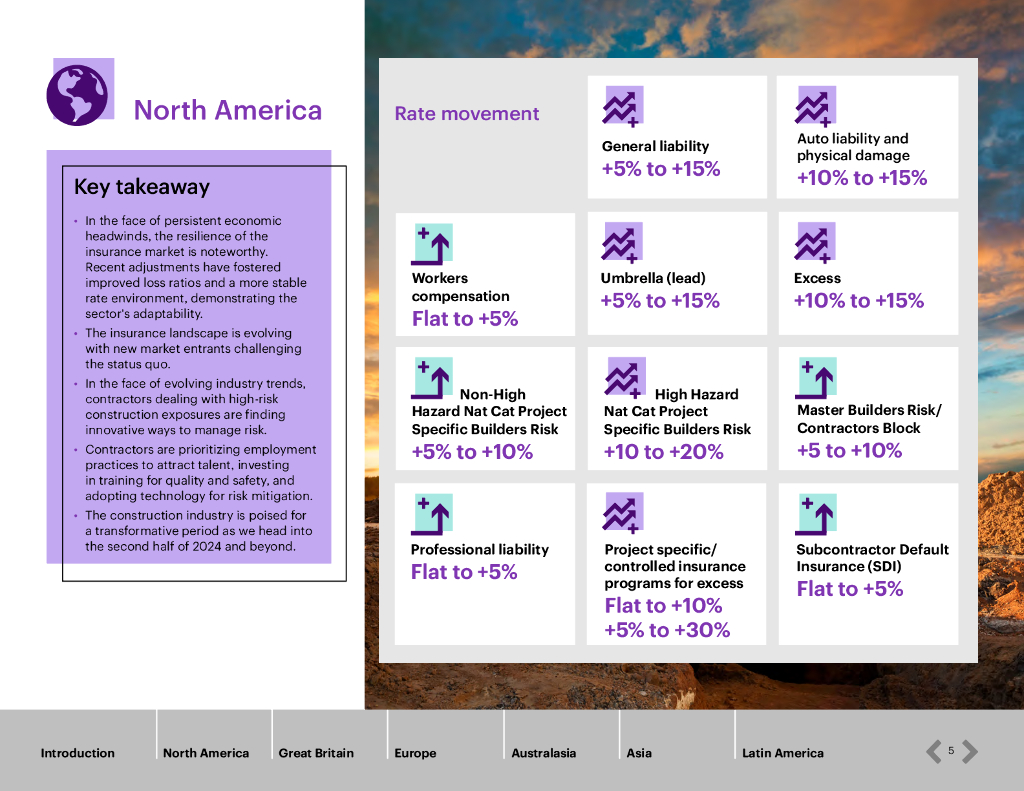Viewport: 1024px width, 791px height.
Task: Click the Key takeaway heading
Action: click(142, 187)
